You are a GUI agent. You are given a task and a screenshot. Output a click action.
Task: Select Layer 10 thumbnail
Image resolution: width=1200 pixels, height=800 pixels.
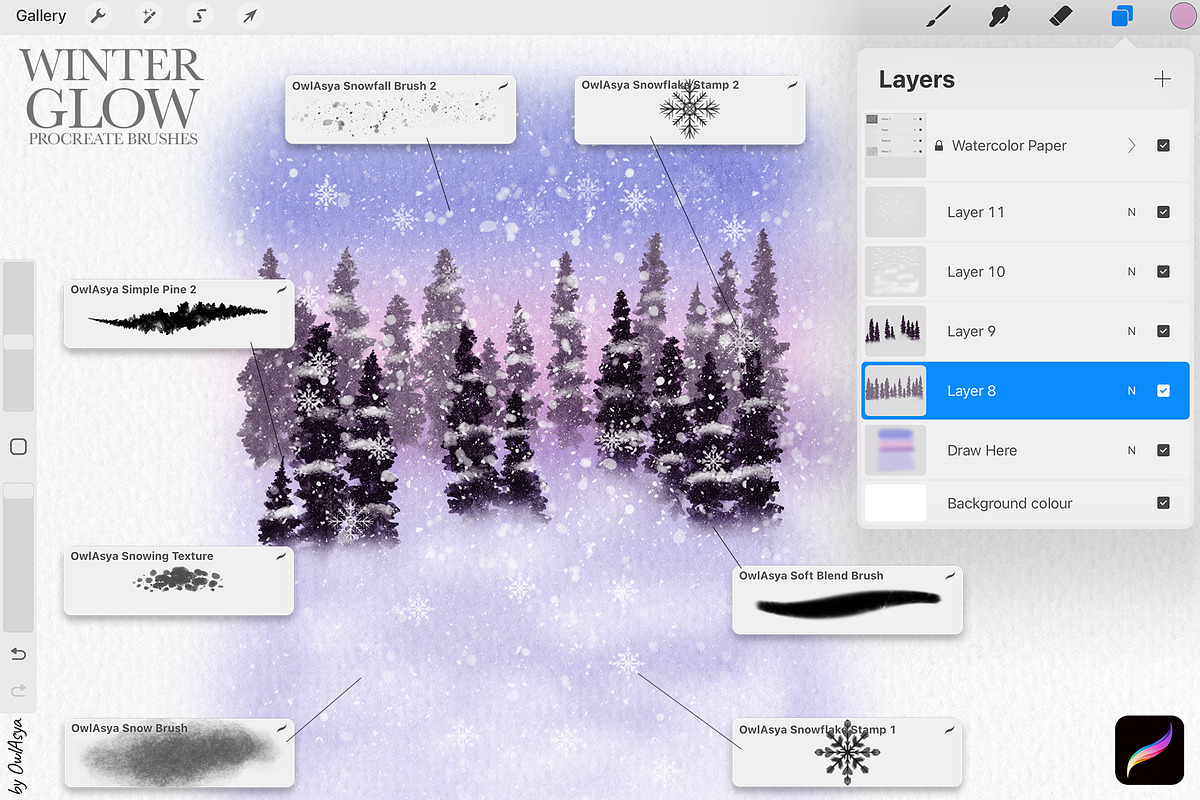[895, 271]
